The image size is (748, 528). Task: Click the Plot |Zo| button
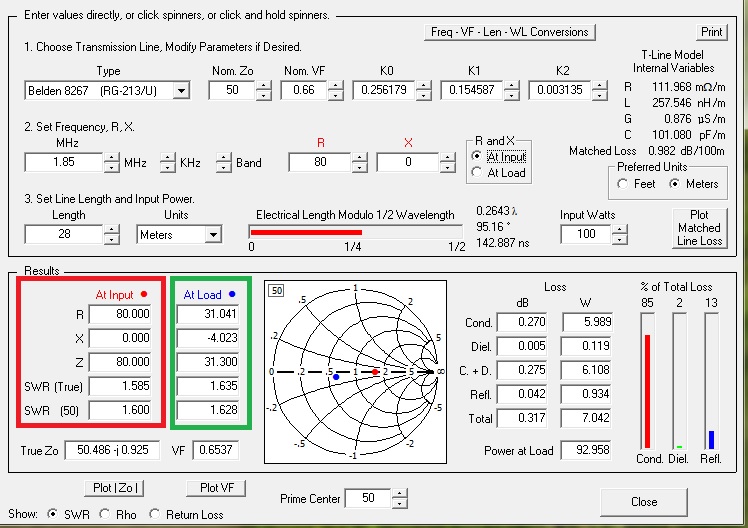click(114, 488)
